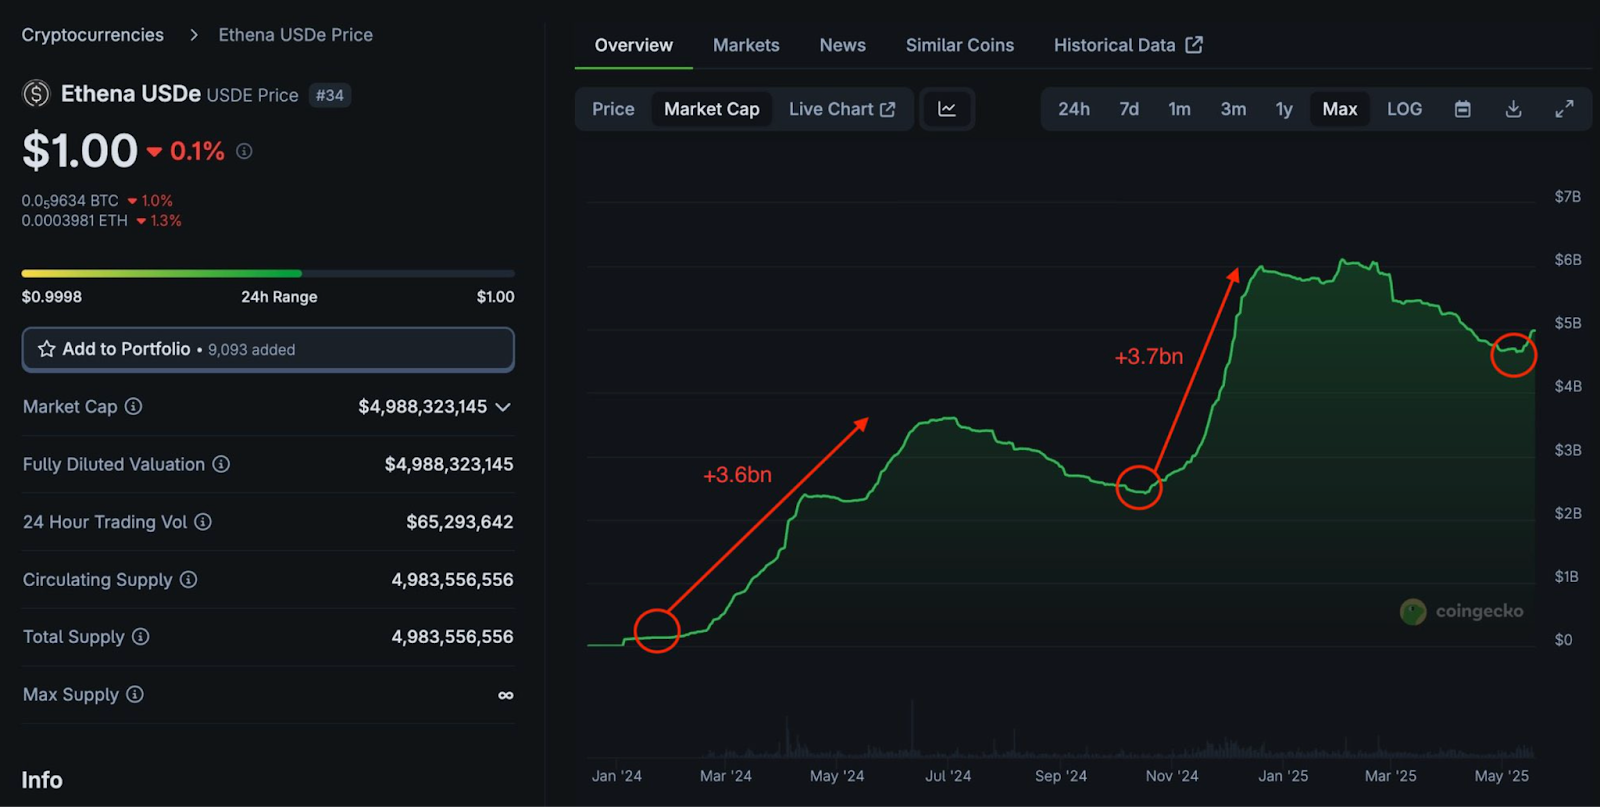
Task: Click the 0.0003981 ETH price text
Action: 75,221
